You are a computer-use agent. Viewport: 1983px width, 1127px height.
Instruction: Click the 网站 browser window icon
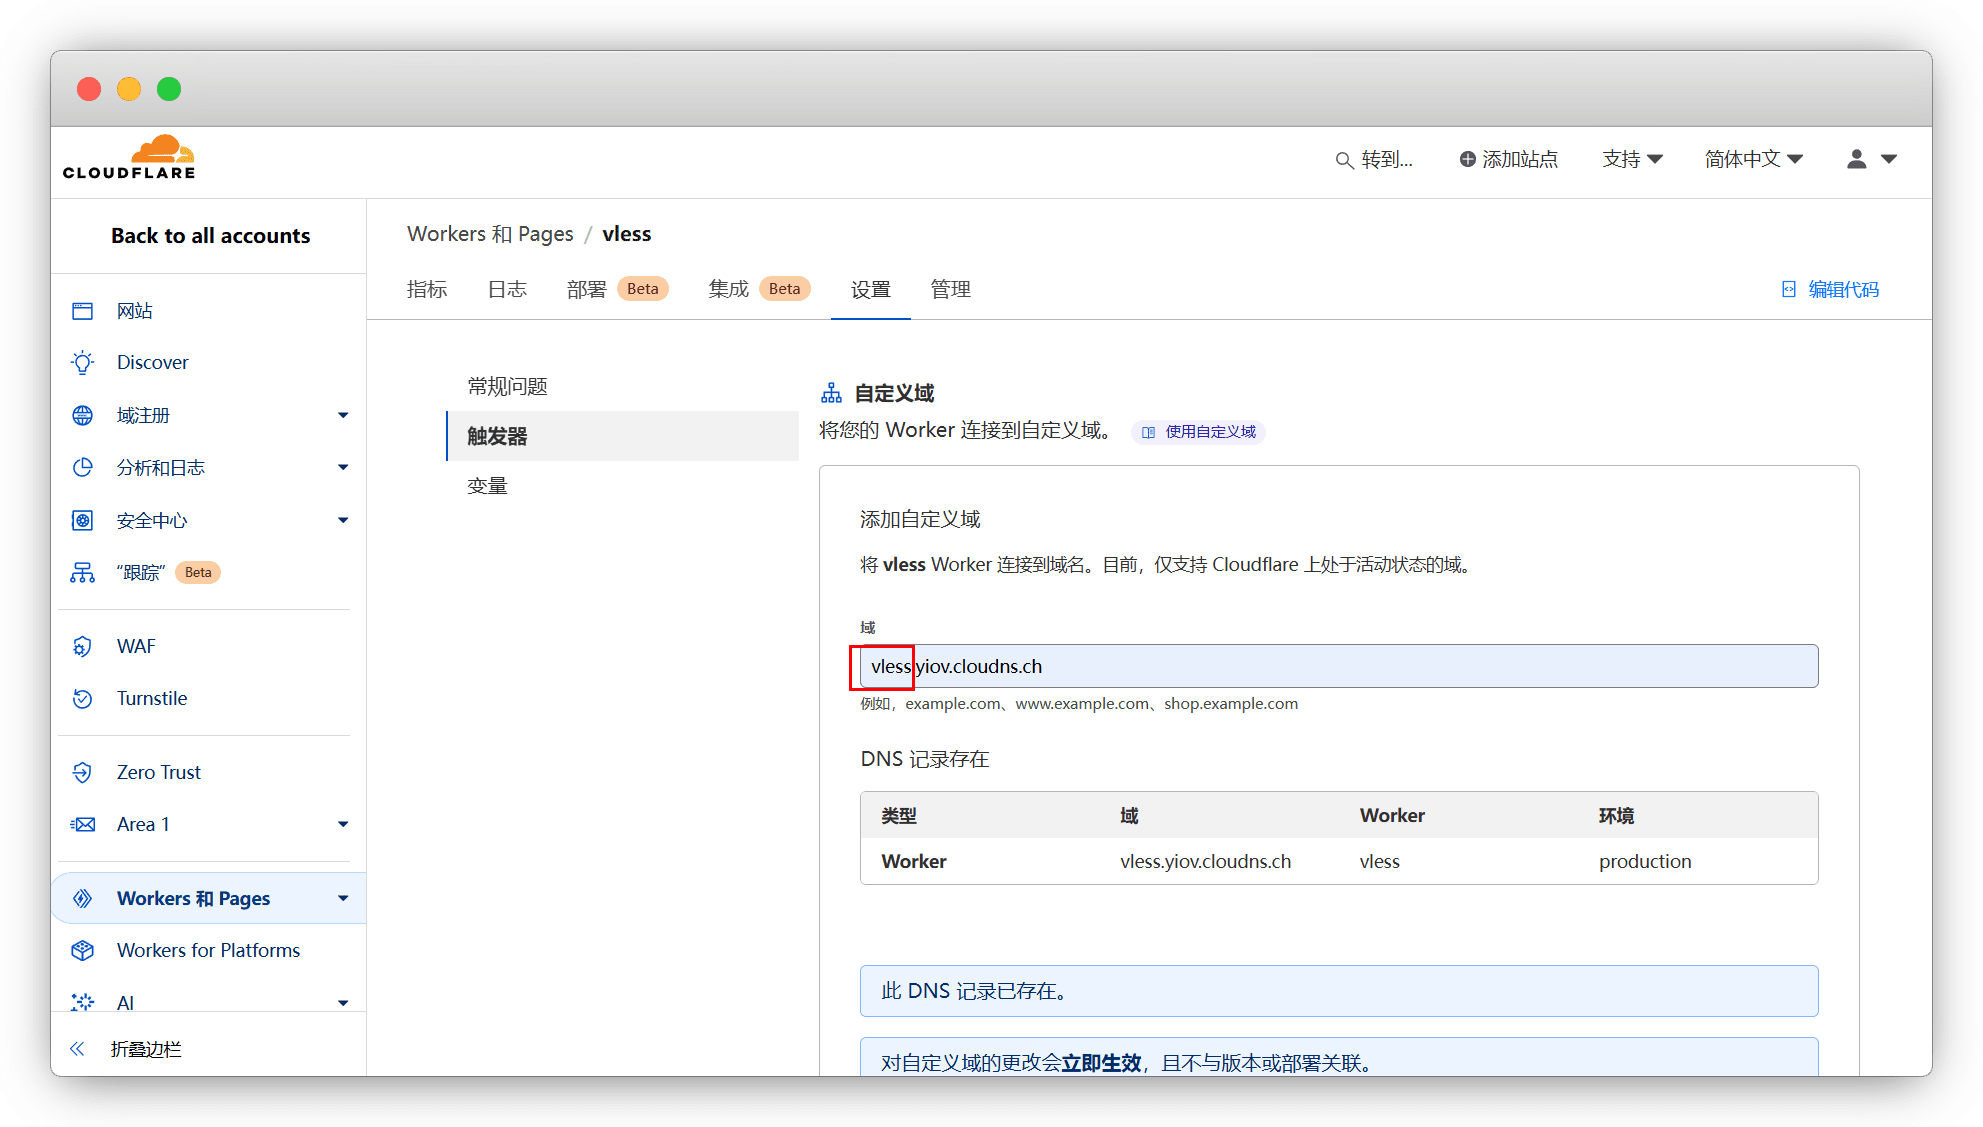tap(83, 311)
